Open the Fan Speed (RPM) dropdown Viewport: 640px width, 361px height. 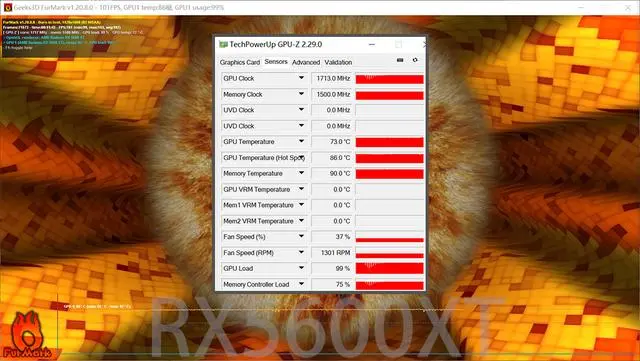coord(301,252)
